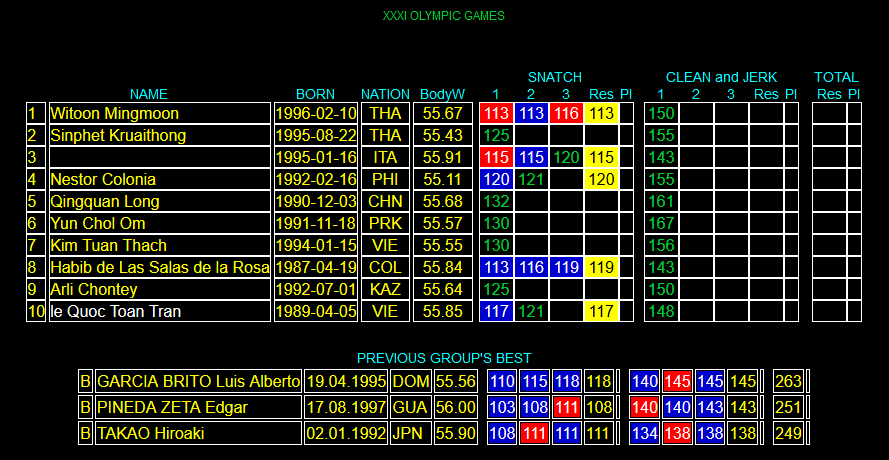Select PINEDA ZETA Edgar's red 111 snatch
This screenshot has width=889, height=460.
[567, 408]
